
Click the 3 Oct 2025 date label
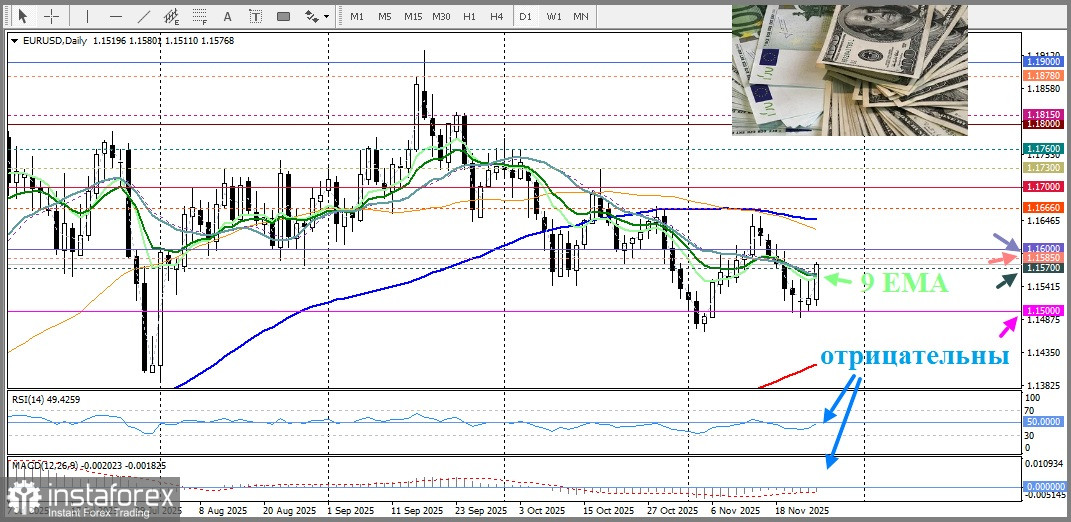click(x=542, y=510)
